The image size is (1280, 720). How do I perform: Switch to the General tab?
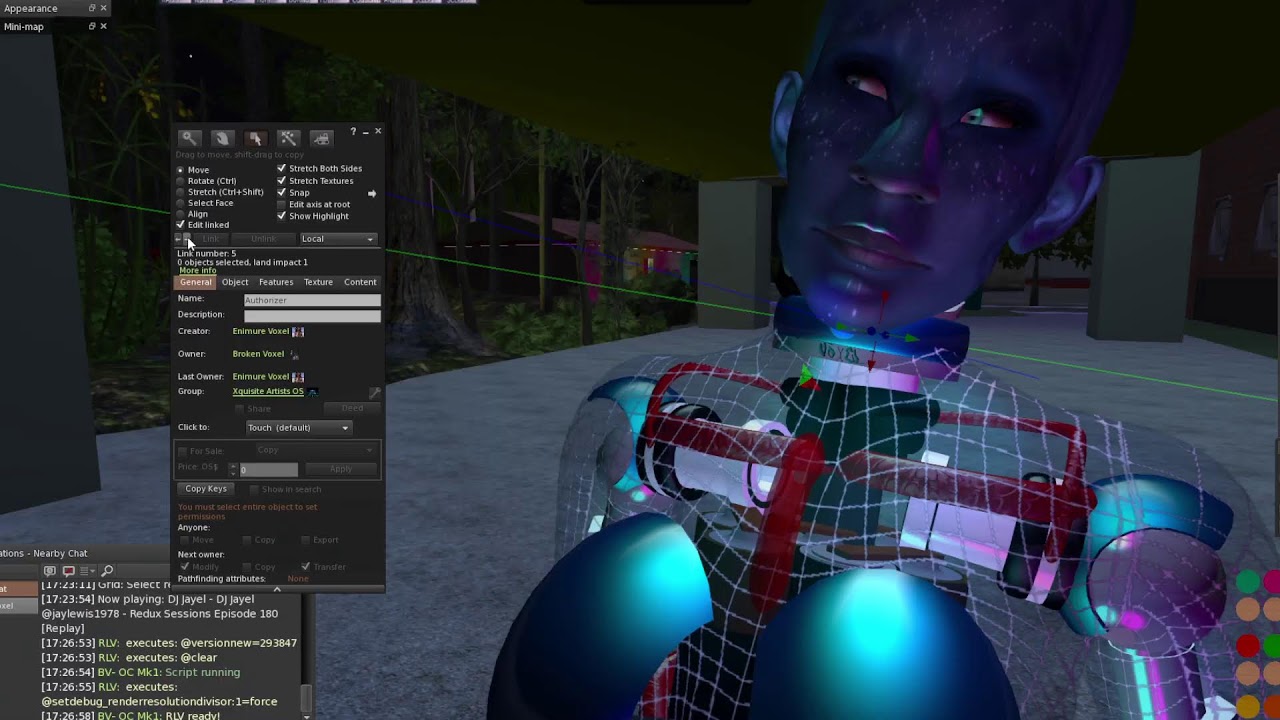tap(196, 282)
